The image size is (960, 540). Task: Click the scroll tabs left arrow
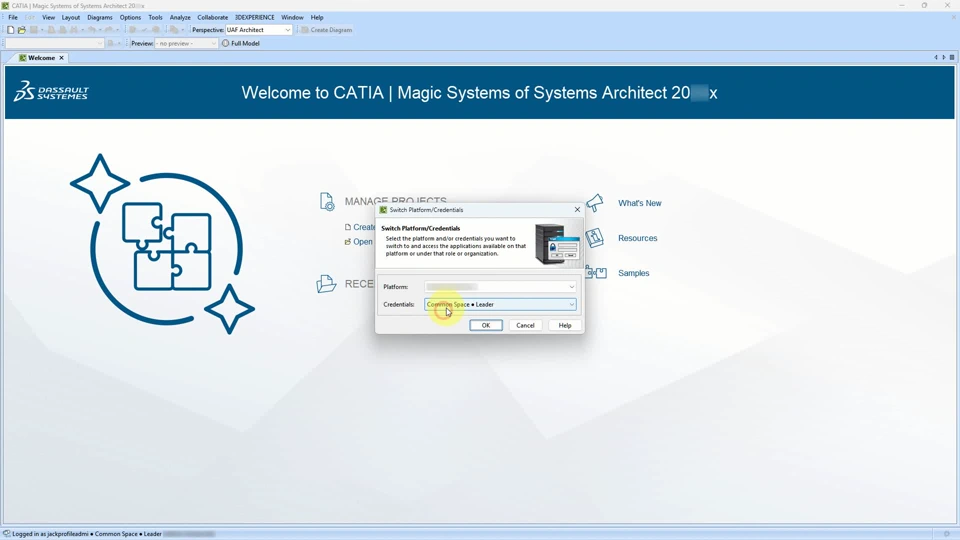click(x=936, y=58)
